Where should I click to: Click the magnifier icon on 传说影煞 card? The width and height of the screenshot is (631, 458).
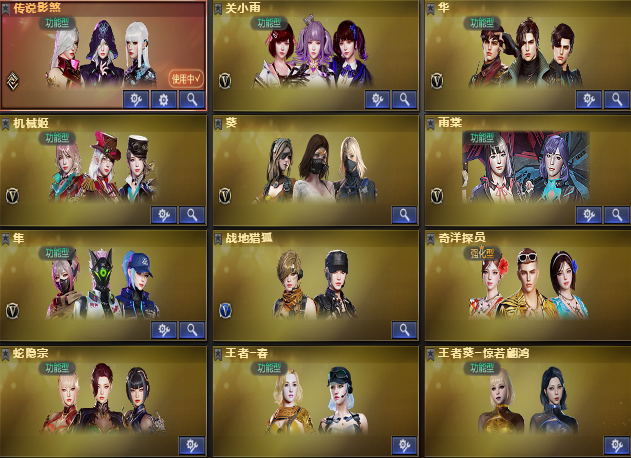point(192,99)
